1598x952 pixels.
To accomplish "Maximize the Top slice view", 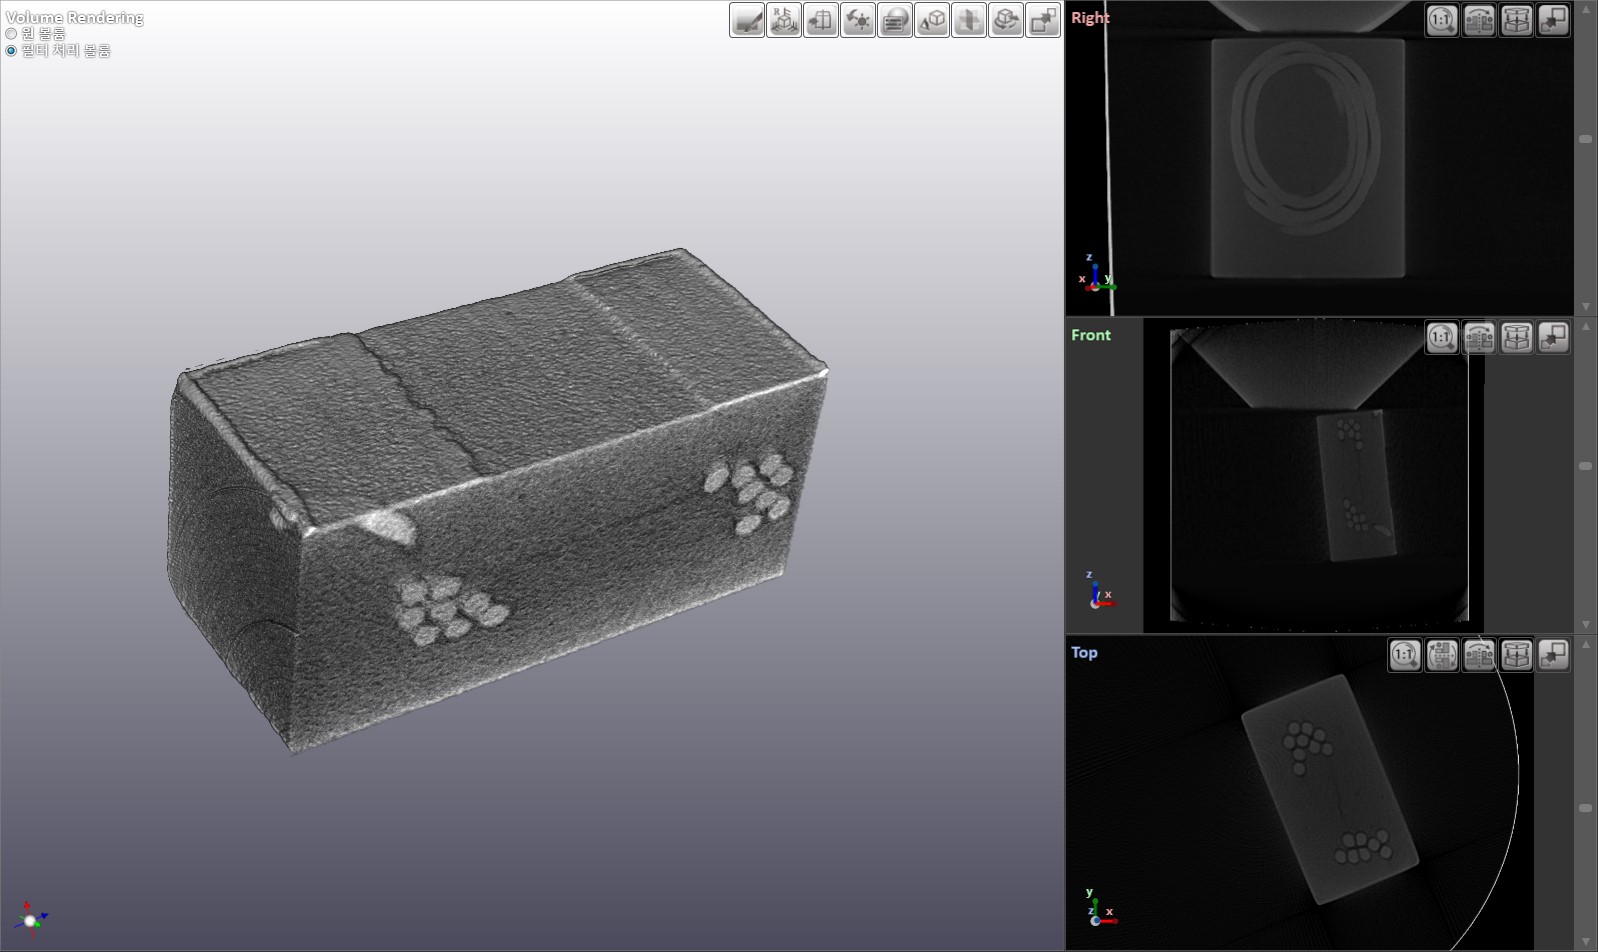I will pos(1553,655).
